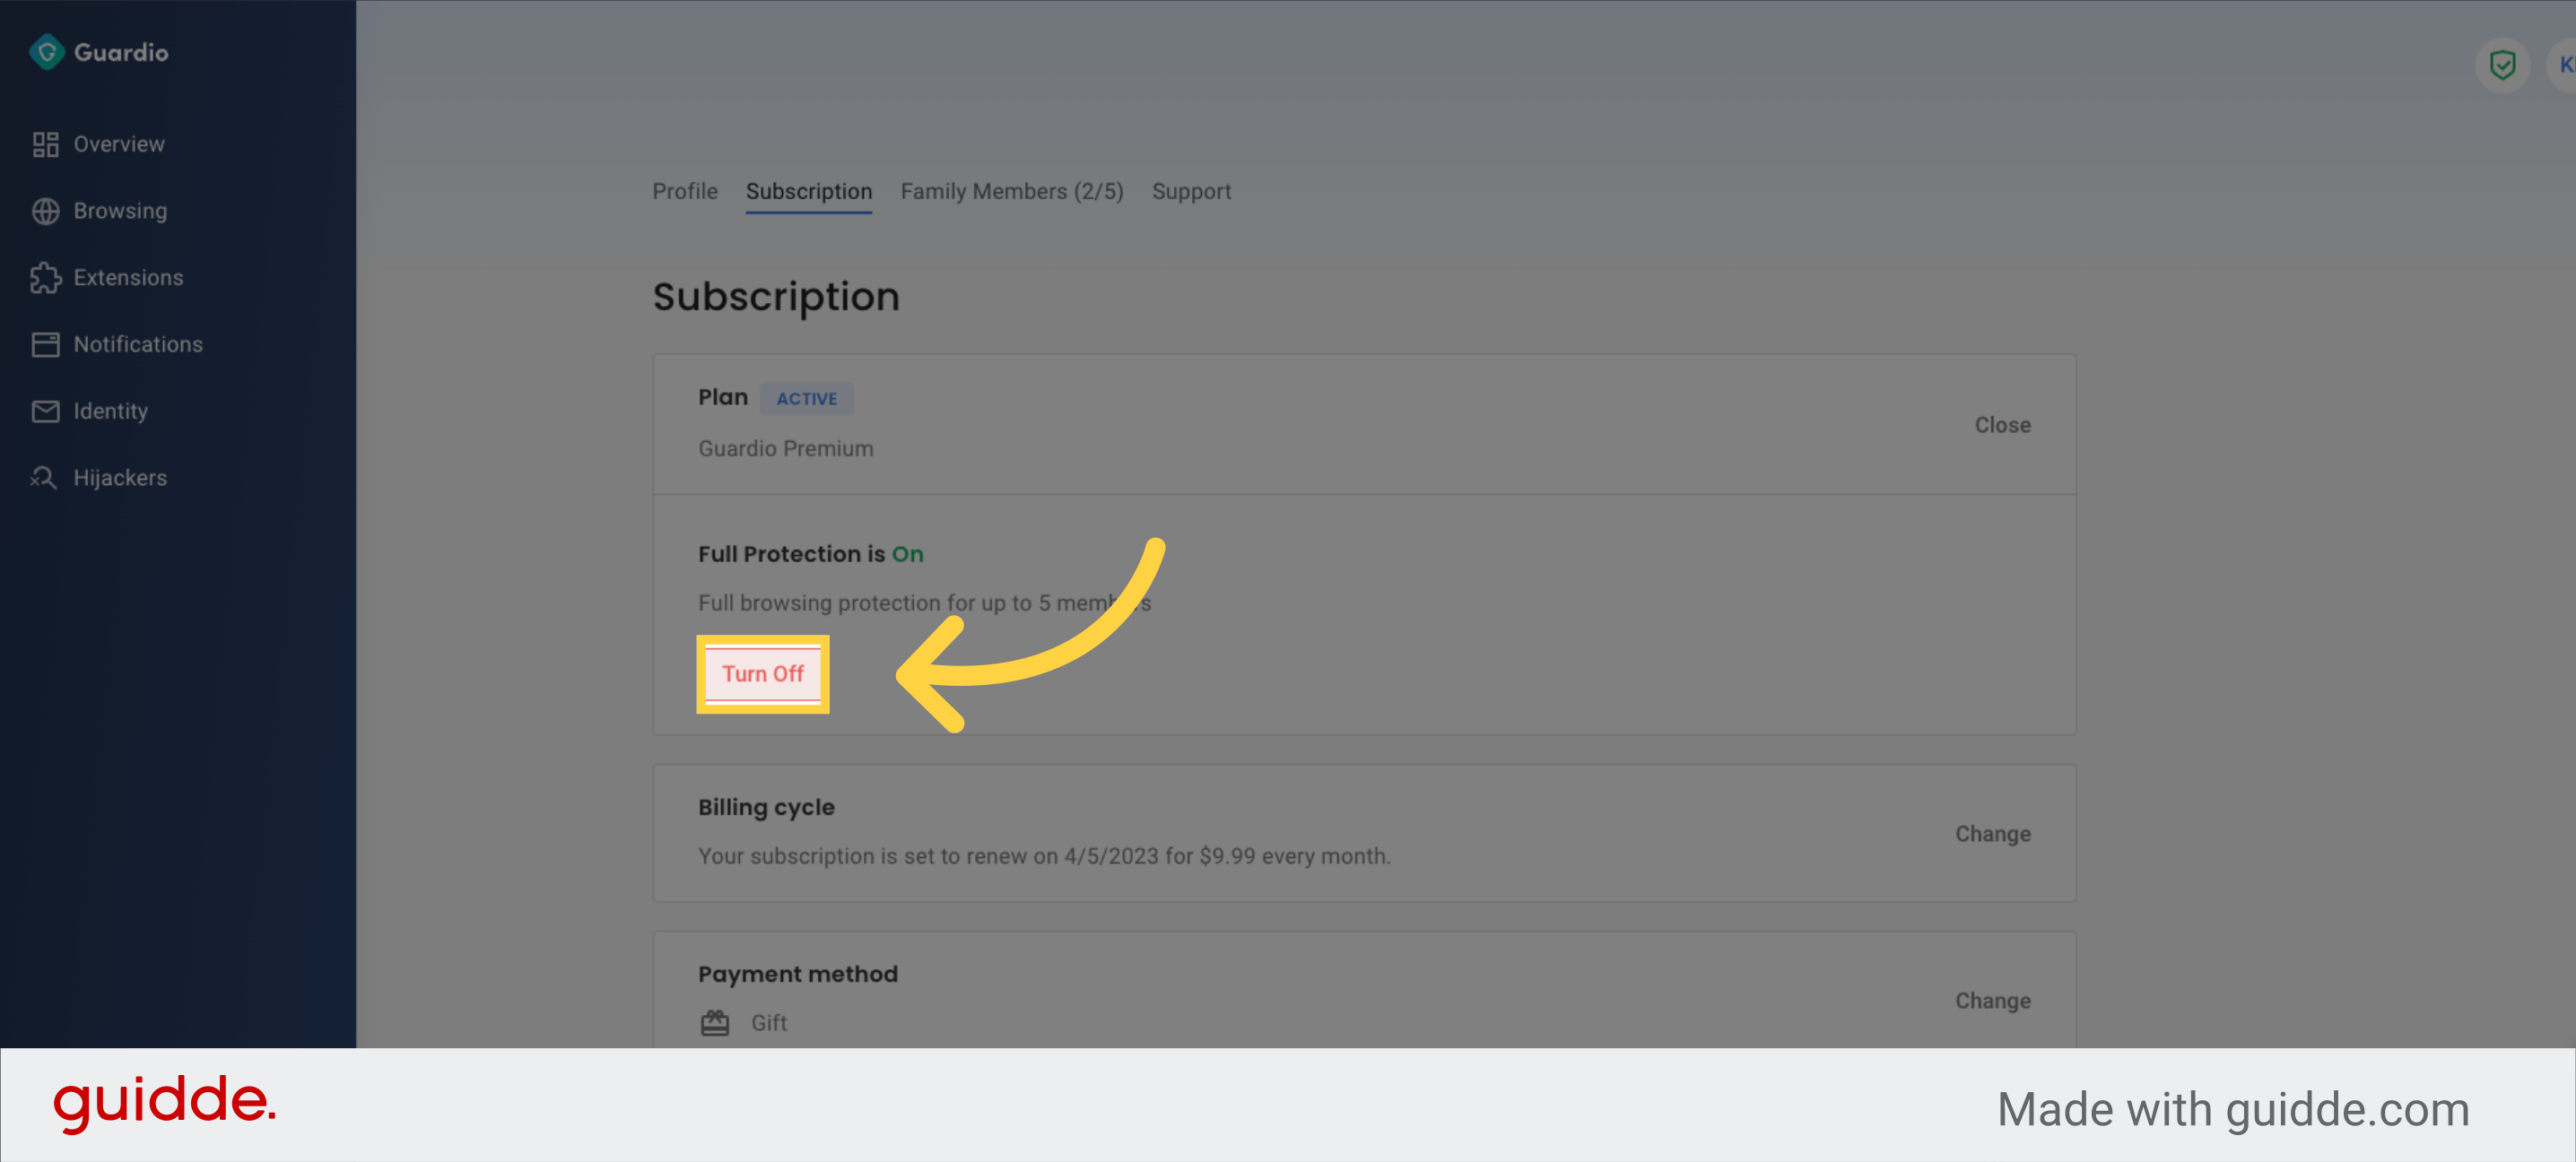Click the Gift payment label
The image size is (2576, 1162).
(769, 1023)
